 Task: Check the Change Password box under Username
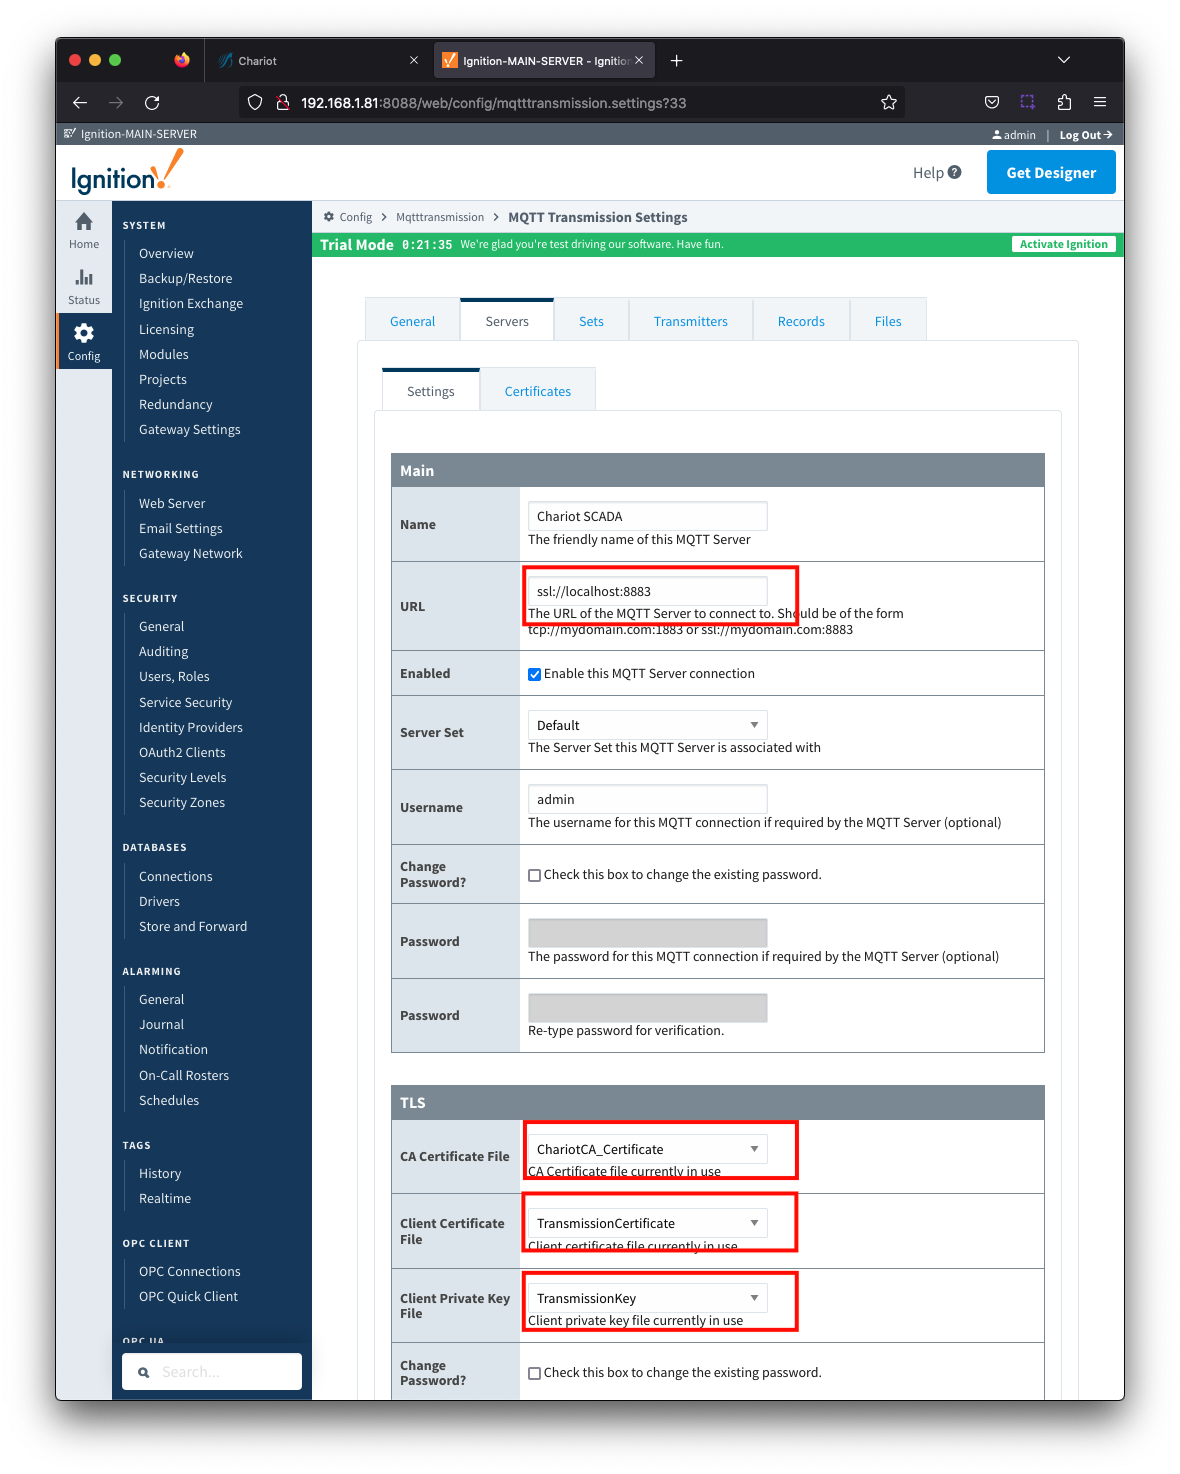[x=535, y=875]
